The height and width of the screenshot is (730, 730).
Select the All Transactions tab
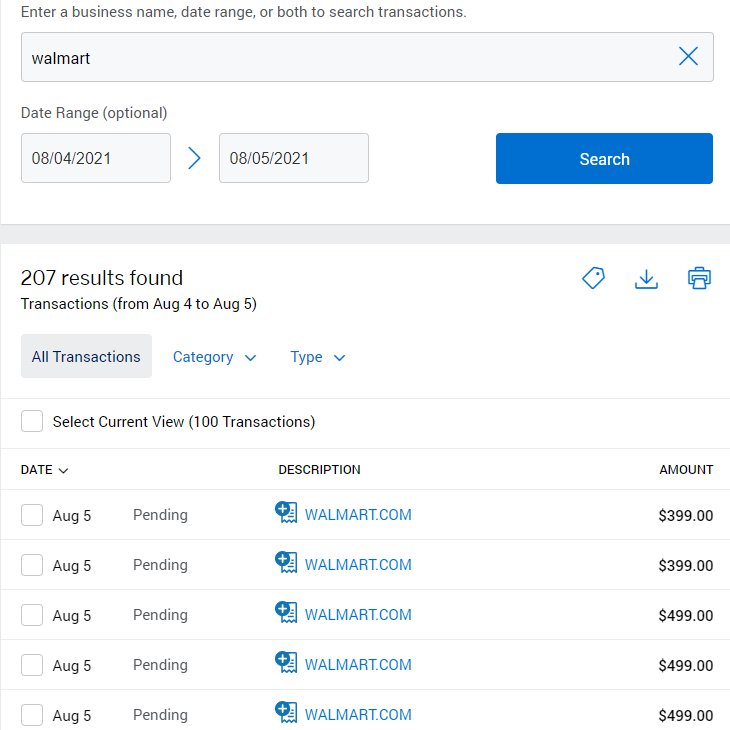tap(86, 356)
